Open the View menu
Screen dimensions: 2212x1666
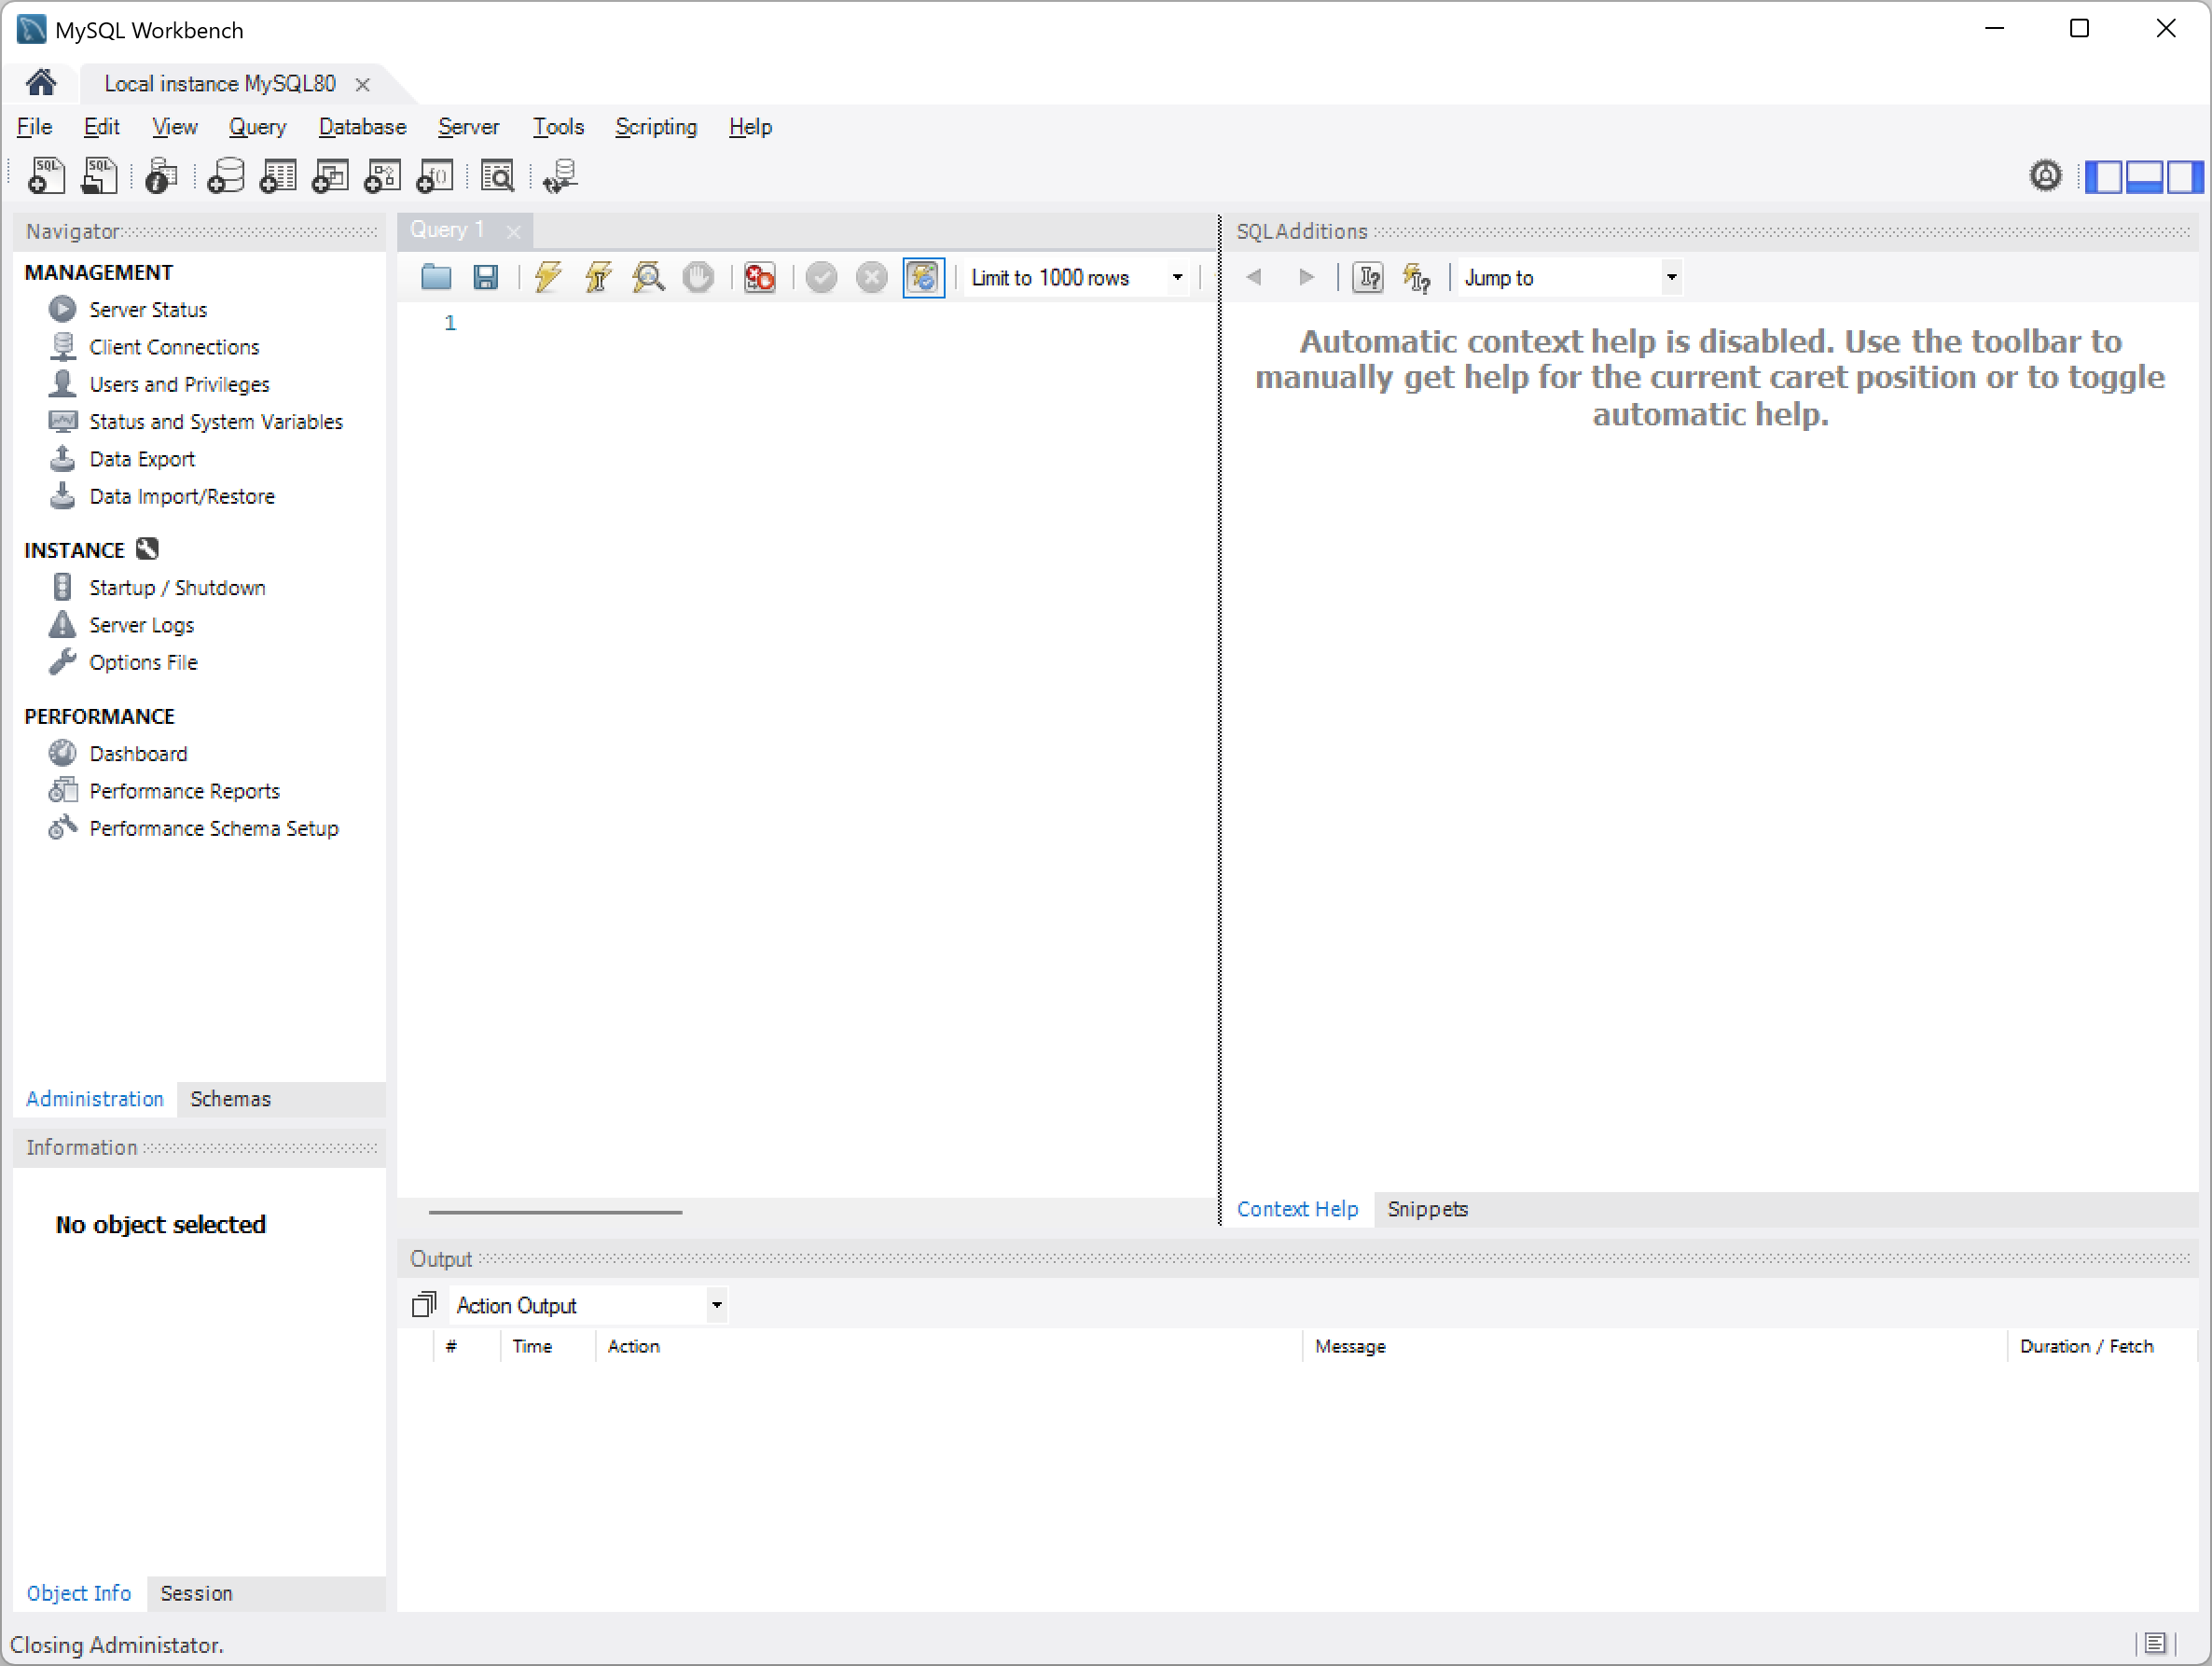[x=174, y=127]
